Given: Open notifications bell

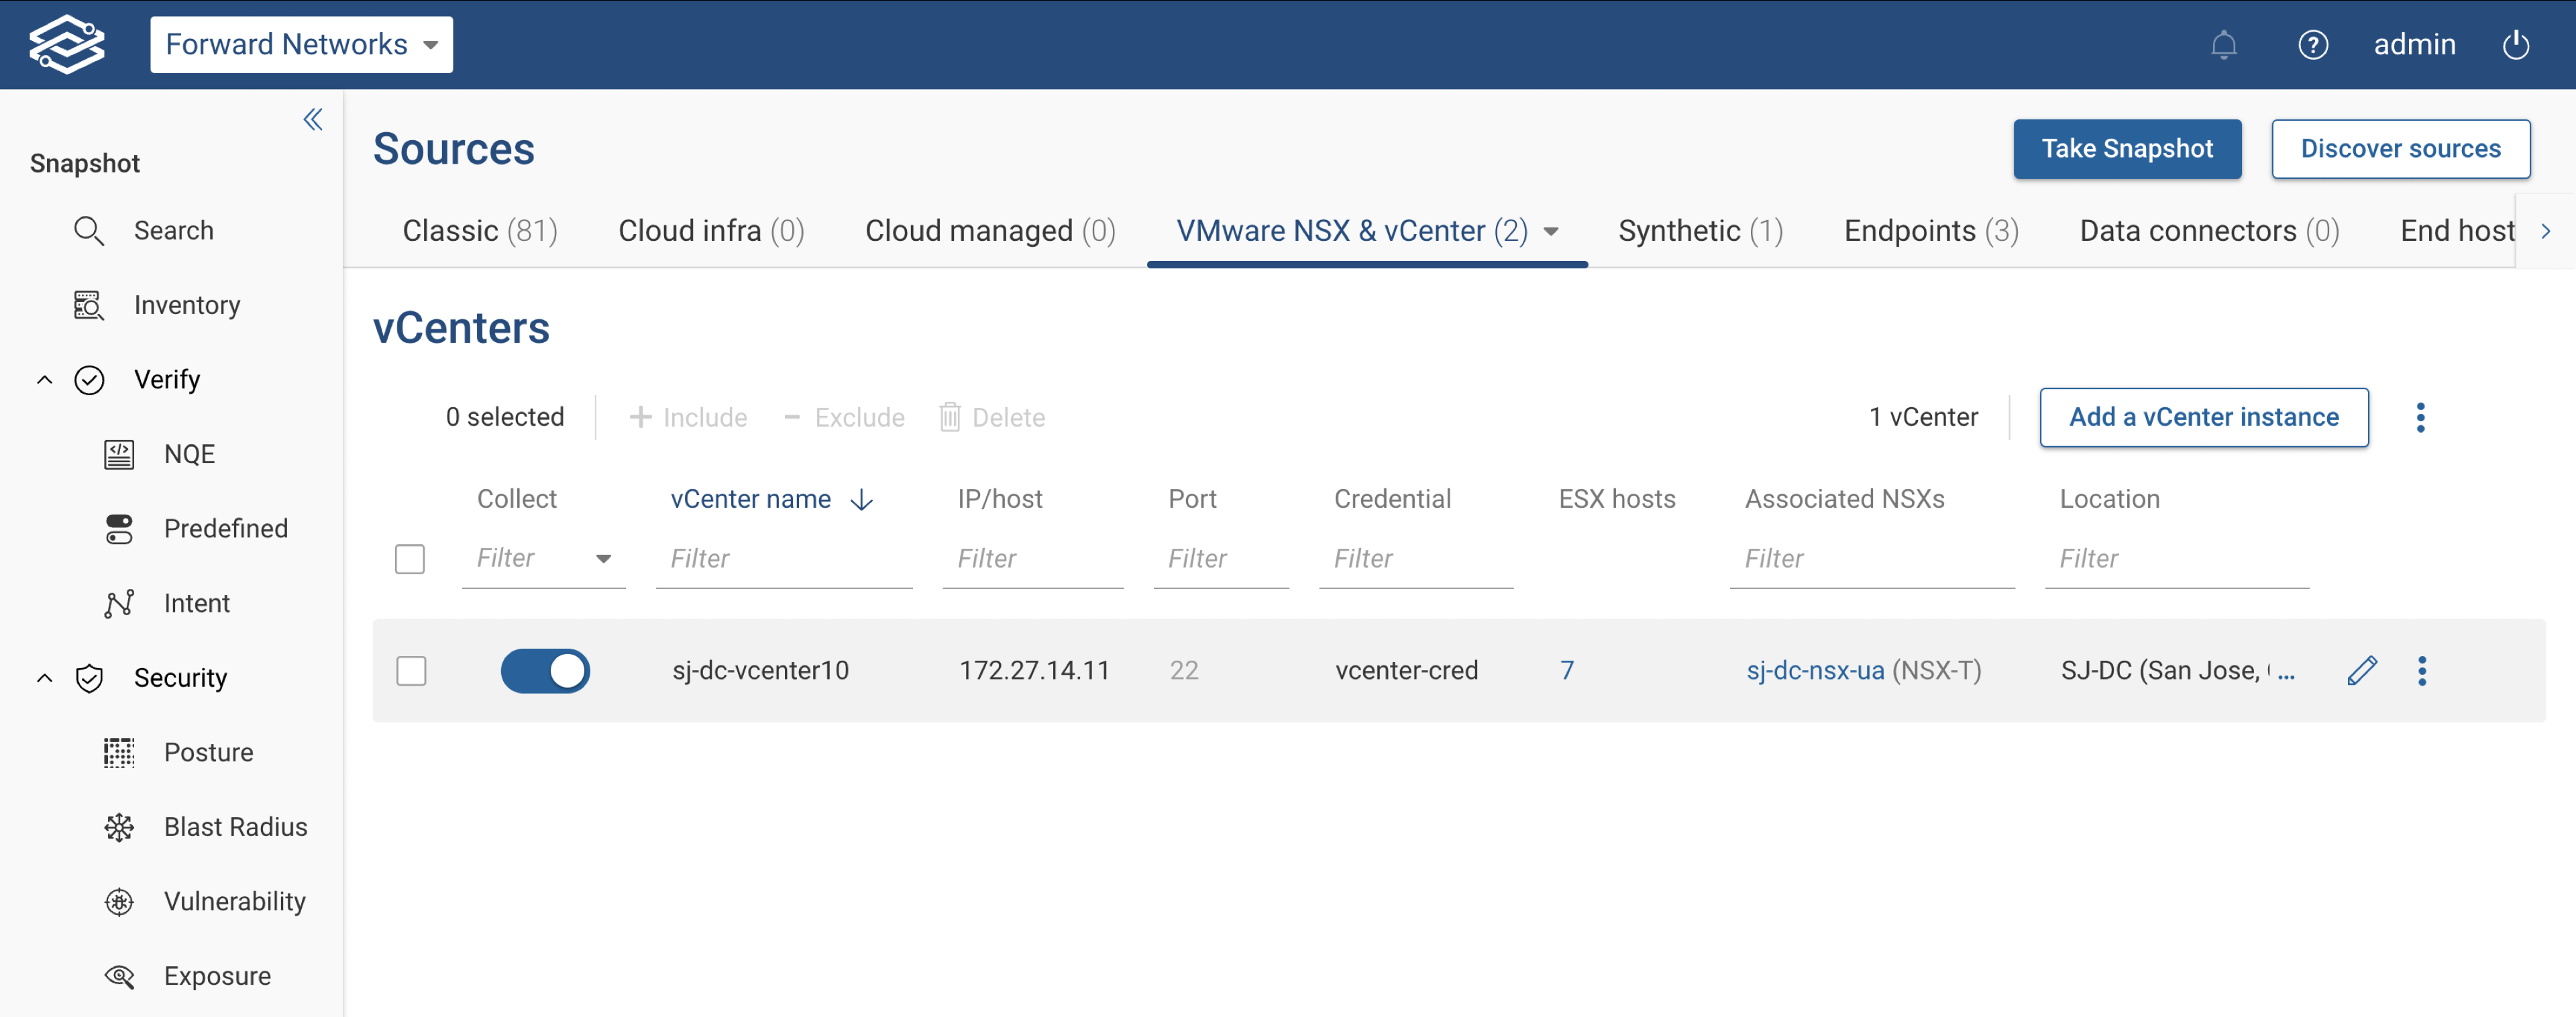Looking at the screenshot, I should (x=2224, y=44).
